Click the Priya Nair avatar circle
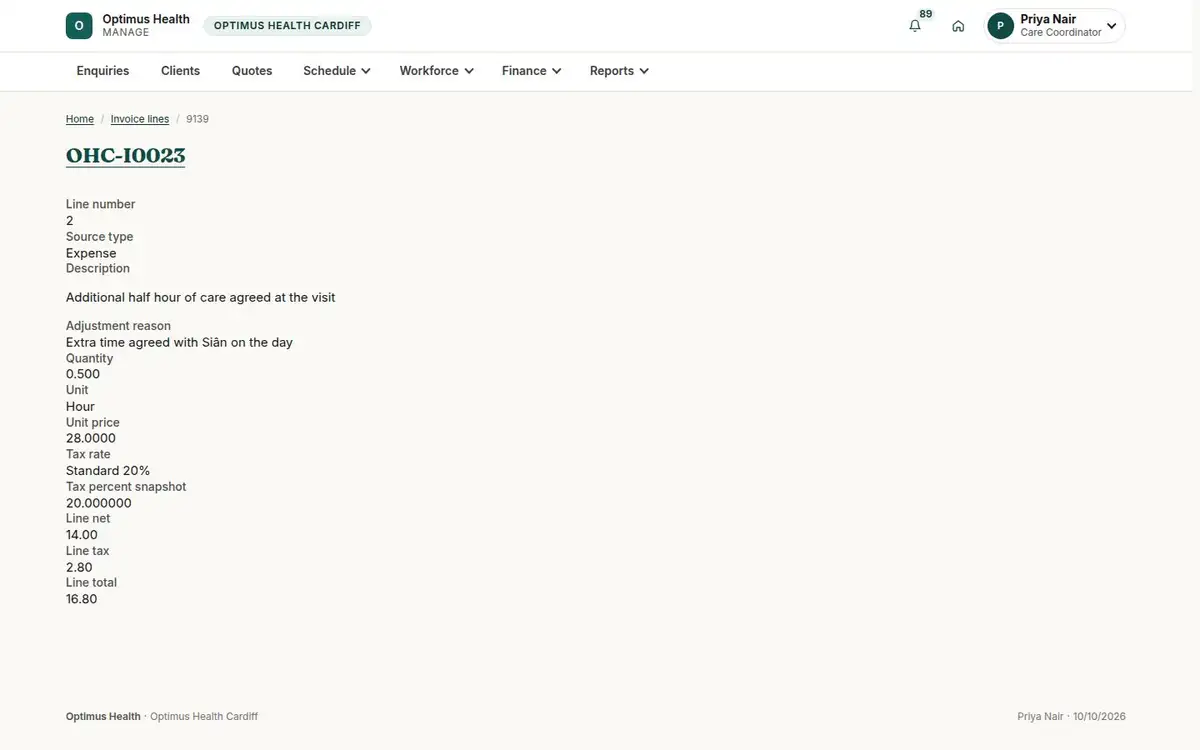The image size is (1200, 750). pos(1000,26)
